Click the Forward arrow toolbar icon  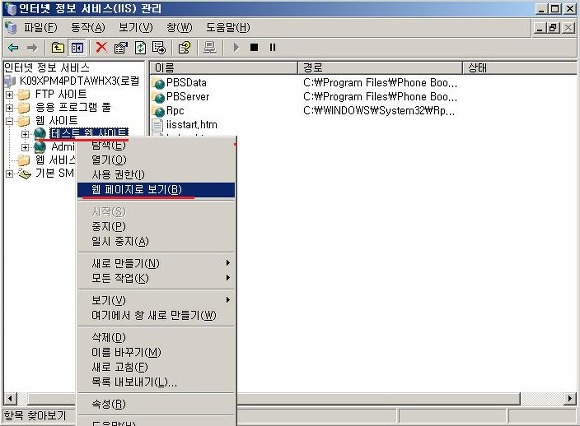[x=32, y=48]
